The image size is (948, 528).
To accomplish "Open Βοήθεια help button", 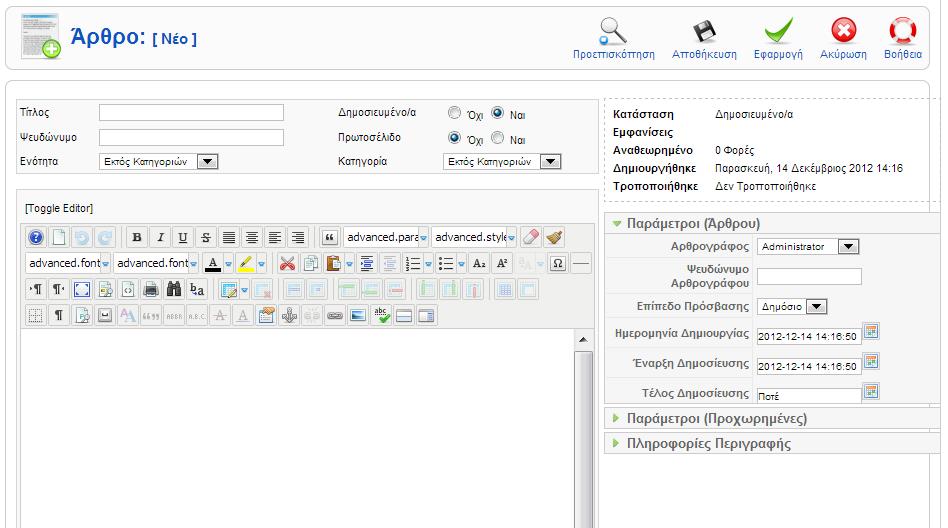I will [x=903, y=38].
